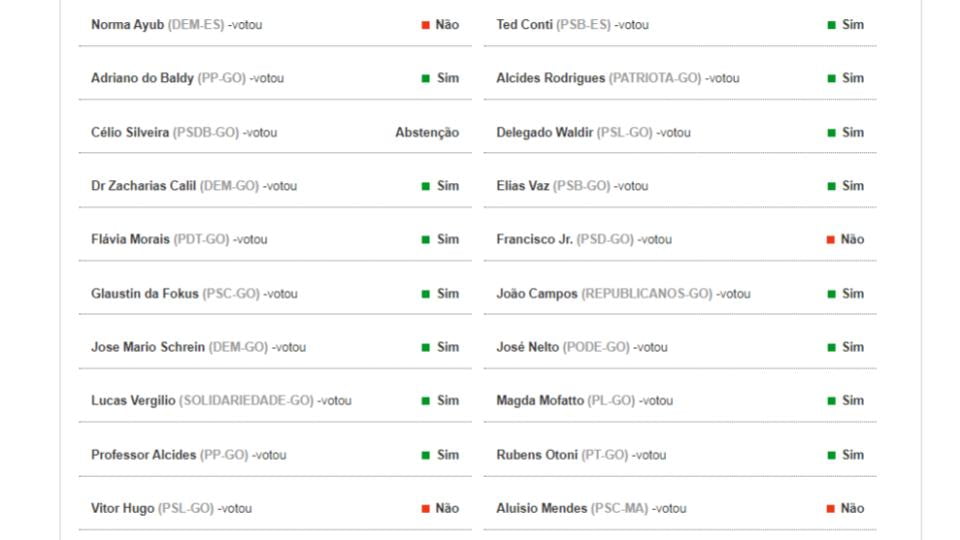960x540 pixels.
Task: Click the name José Nelto
Action: point(527,347)
